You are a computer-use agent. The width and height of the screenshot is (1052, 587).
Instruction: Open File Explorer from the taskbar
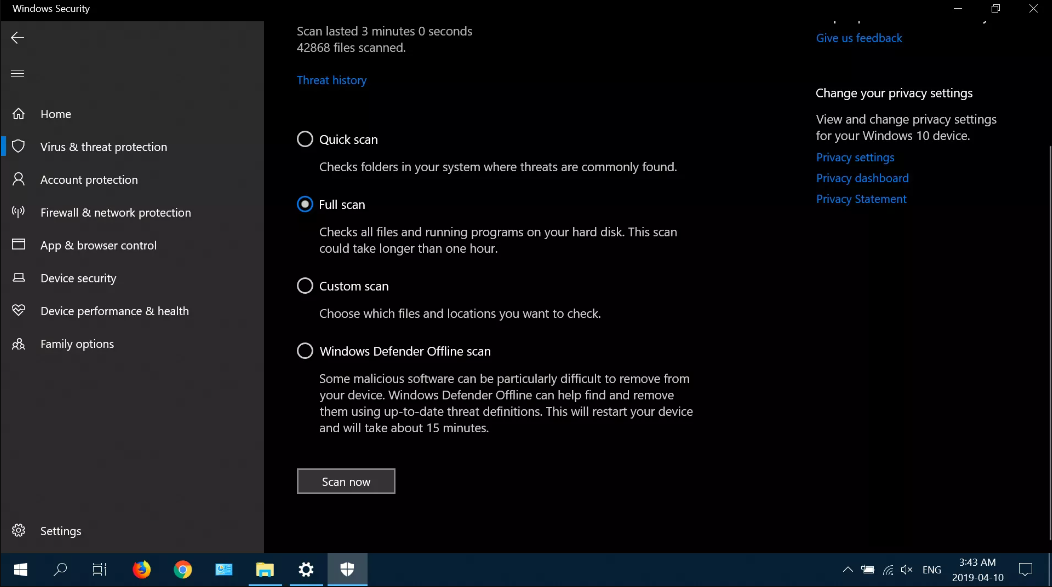click(265, 570)
